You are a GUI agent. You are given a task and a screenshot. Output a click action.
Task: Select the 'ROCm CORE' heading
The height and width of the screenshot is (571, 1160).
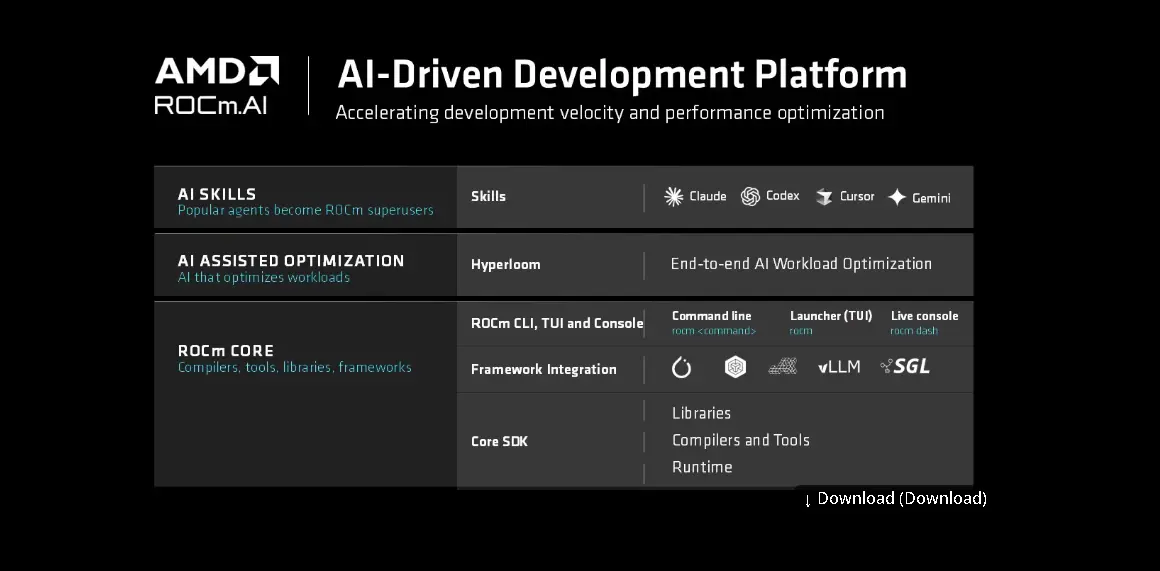pos(226,351)
